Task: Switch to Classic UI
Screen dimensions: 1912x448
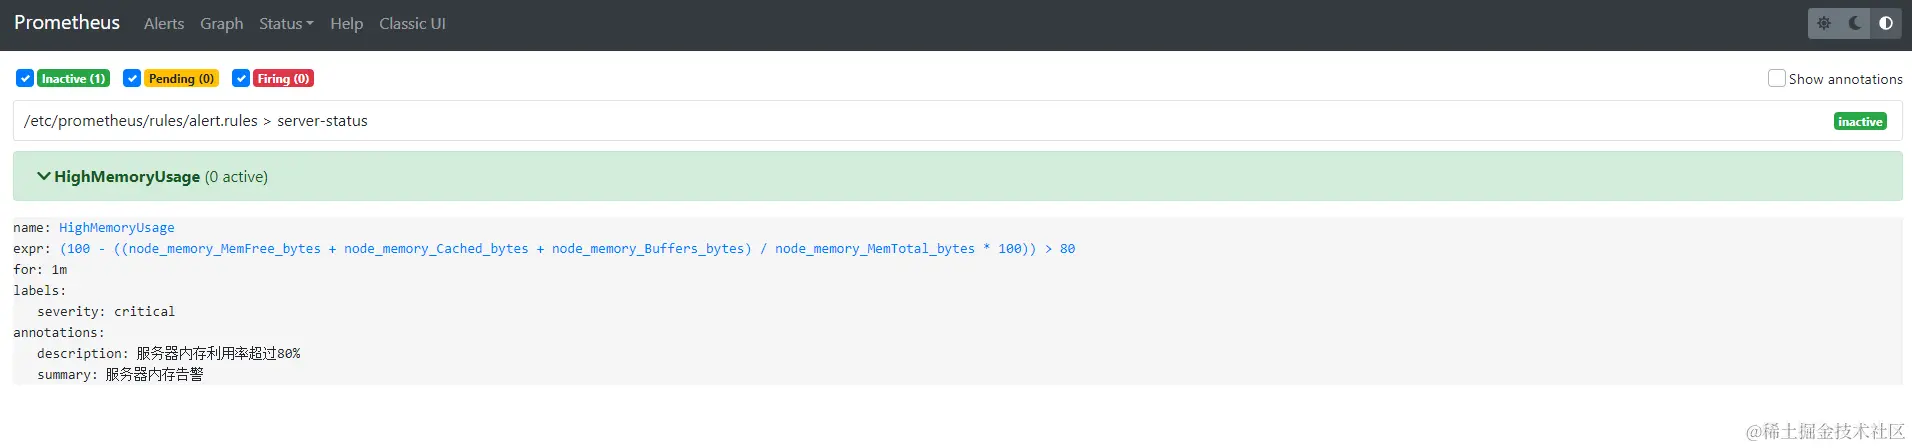Action: 412,23
